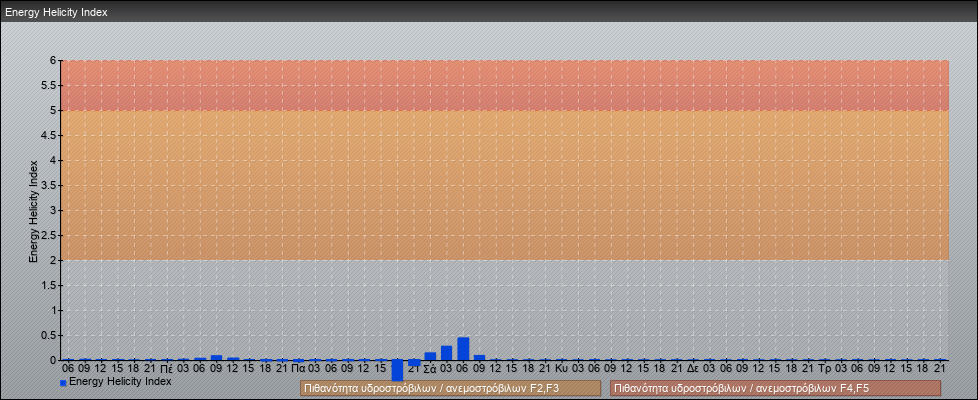Click the y-axis value 0
978x400 pixels.
point(53,360)
